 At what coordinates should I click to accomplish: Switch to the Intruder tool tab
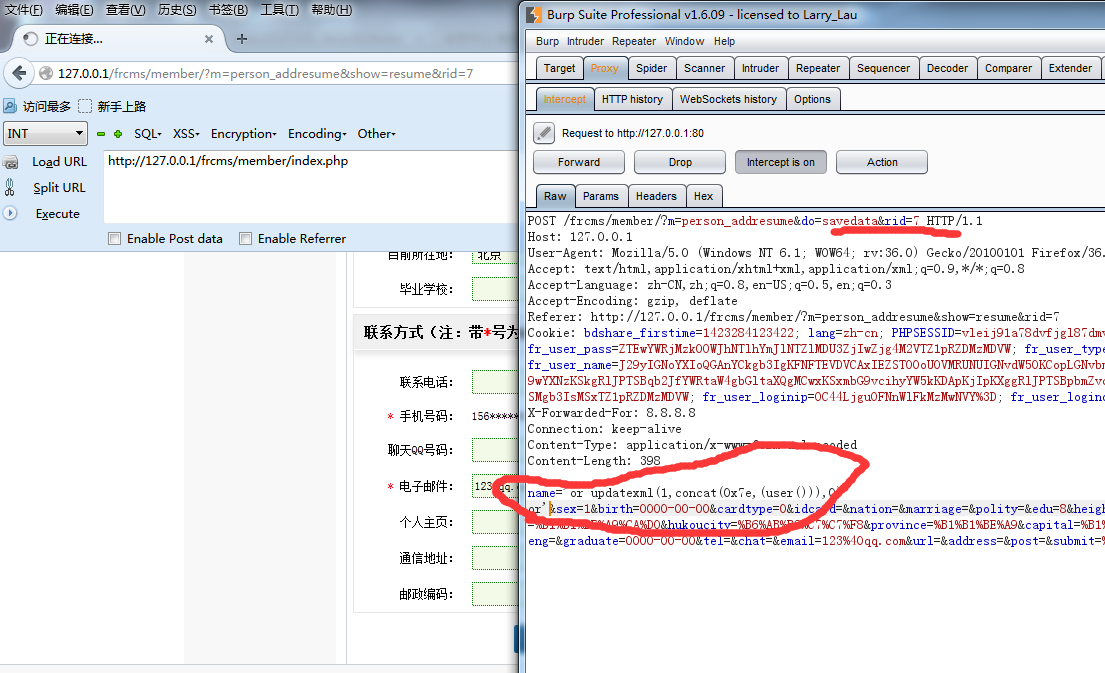pos(760,68)
